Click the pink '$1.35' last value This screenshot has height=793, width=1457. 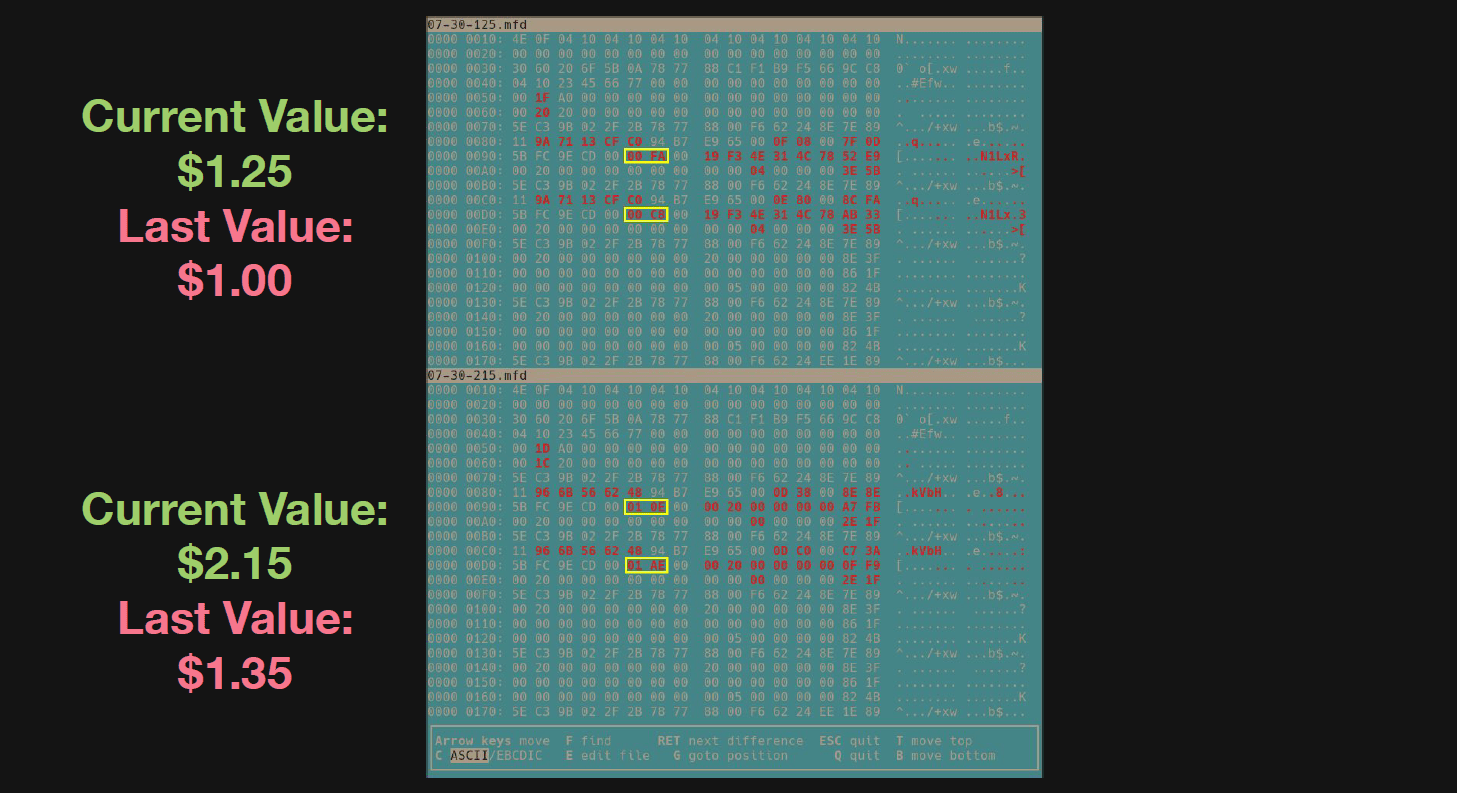coord(235,672)
